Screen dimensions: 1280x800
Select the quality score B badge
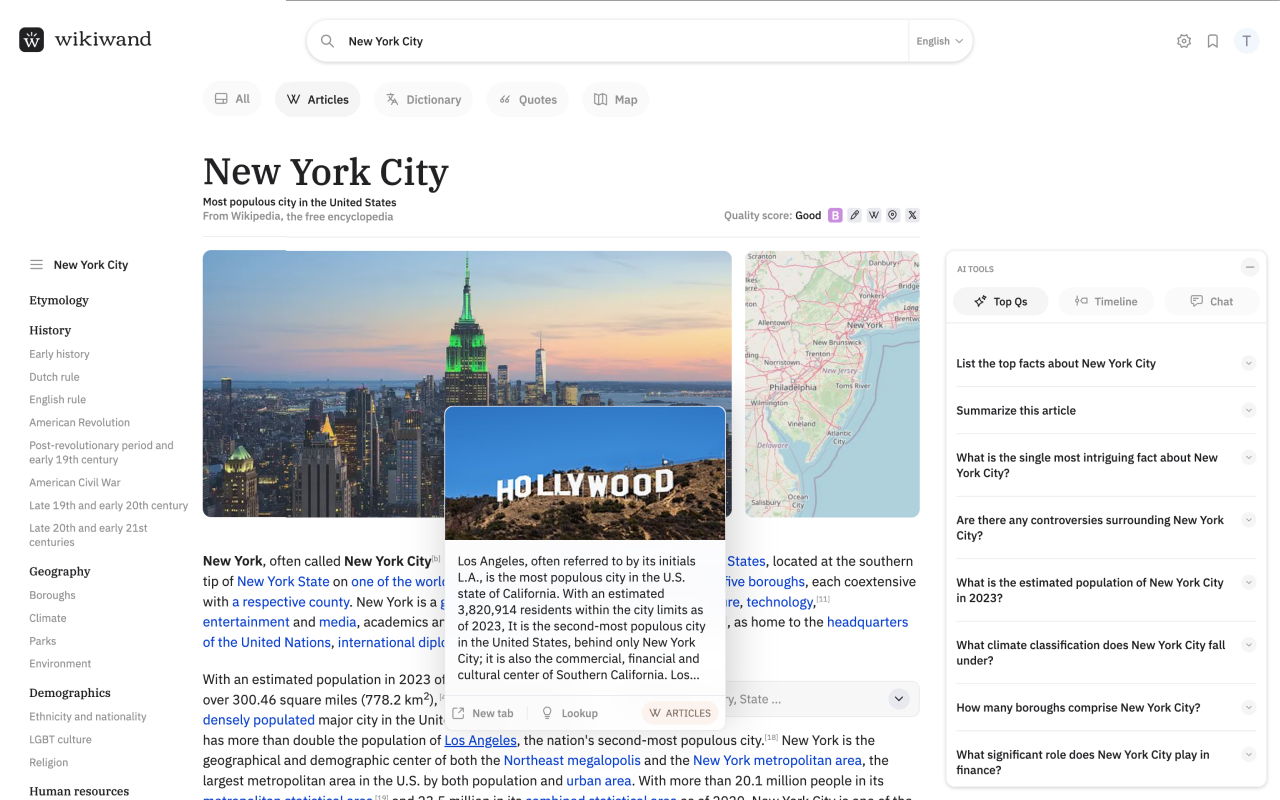[x=835, y=214]
